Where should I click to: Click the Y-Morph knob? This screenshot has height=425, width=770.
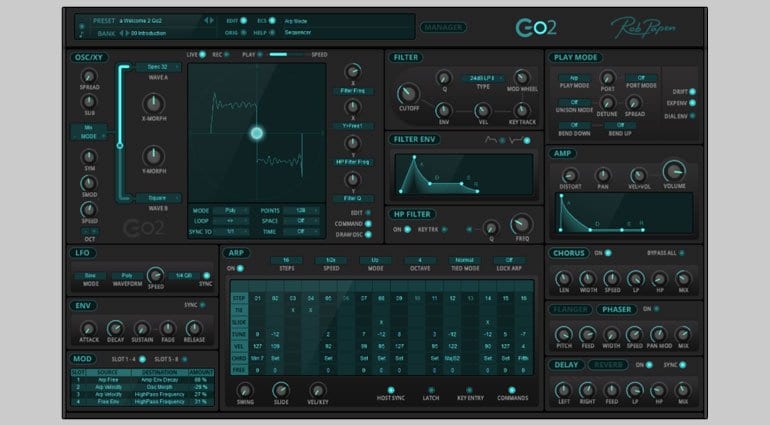click(x=153, y=156)
